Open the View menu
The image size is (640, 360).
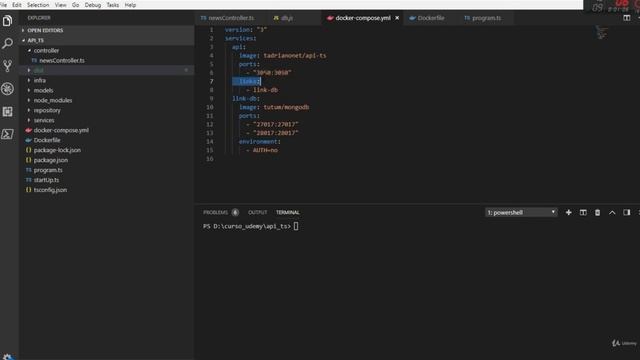click(60, 5)
